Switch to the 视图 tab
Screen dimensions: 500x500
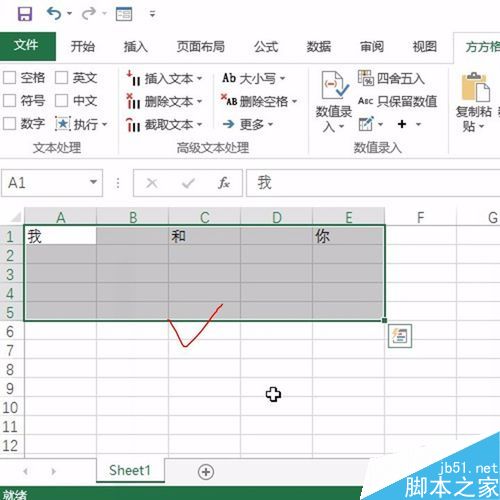pos(425,46)
